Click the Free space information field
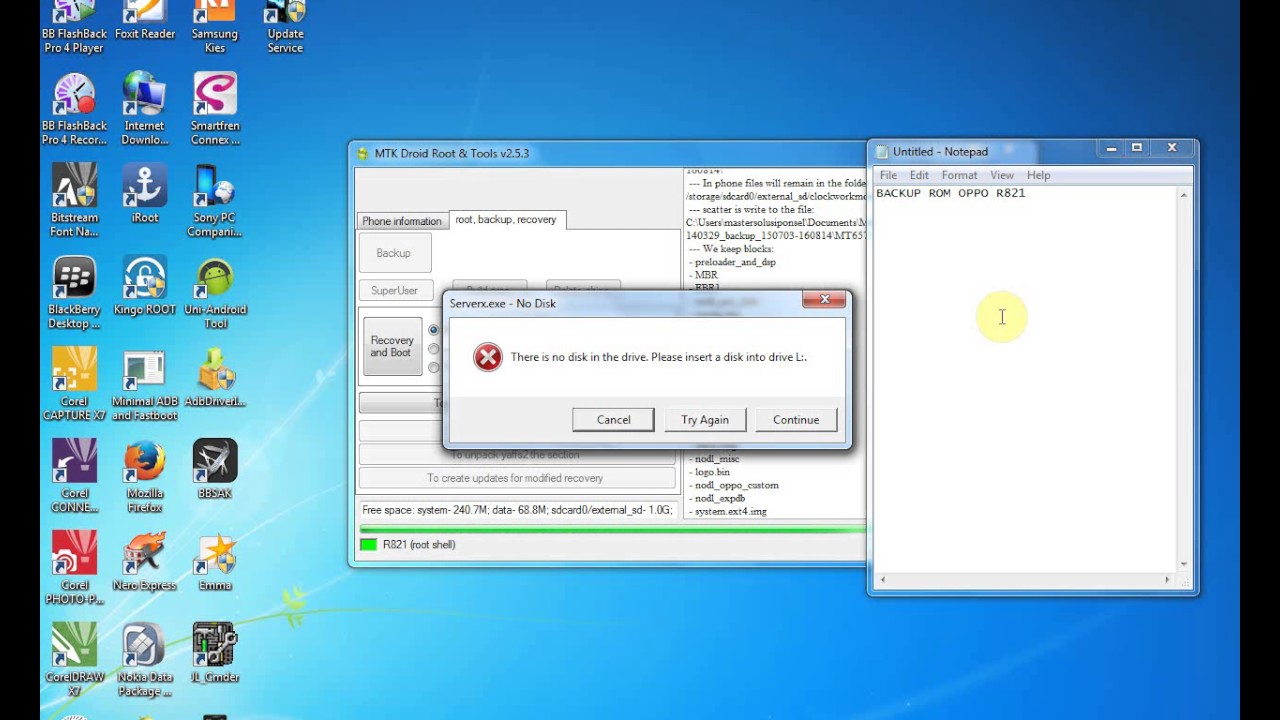Screen dimensions: 1280x720 pyautogui.click(x=518, y=510)
